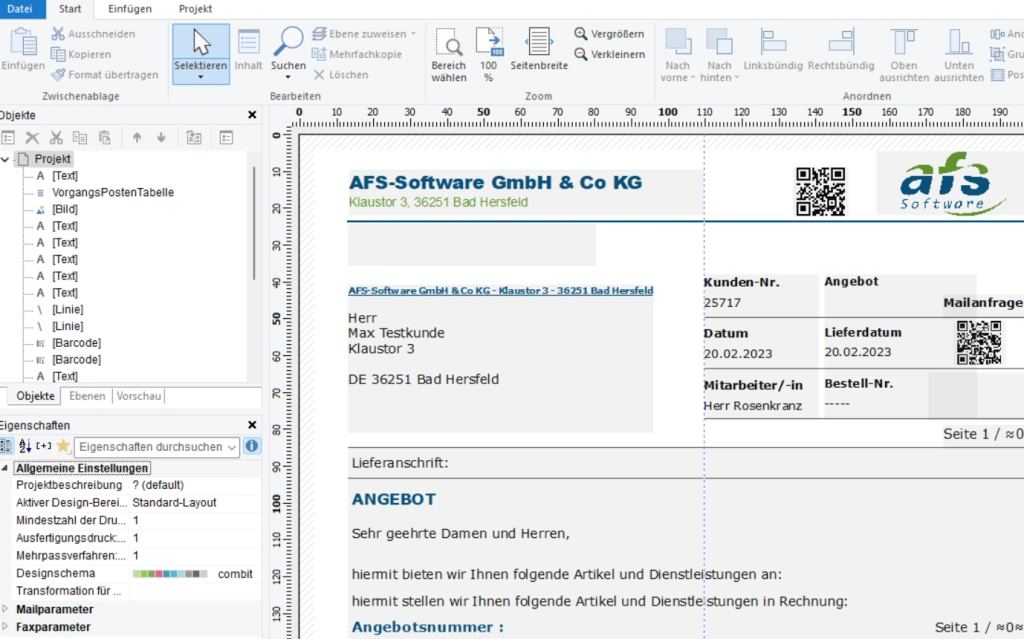Screen dimensions: 1024x639
Task: Click Löschen in the Bearbeiten group
Action: click(340, 74)
